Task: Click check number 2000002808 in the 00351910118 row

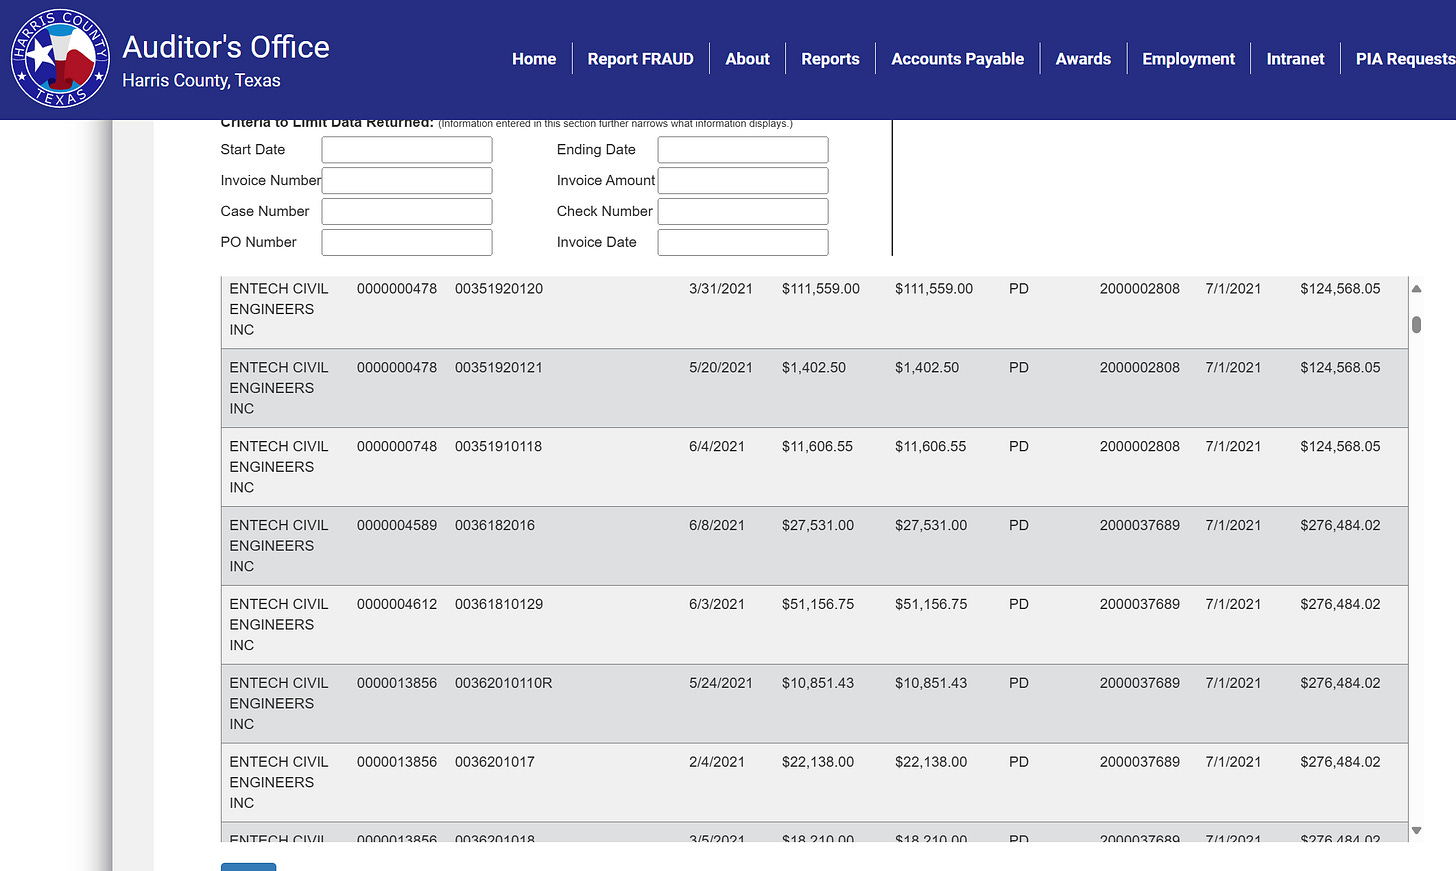Action: point(1140,447)
